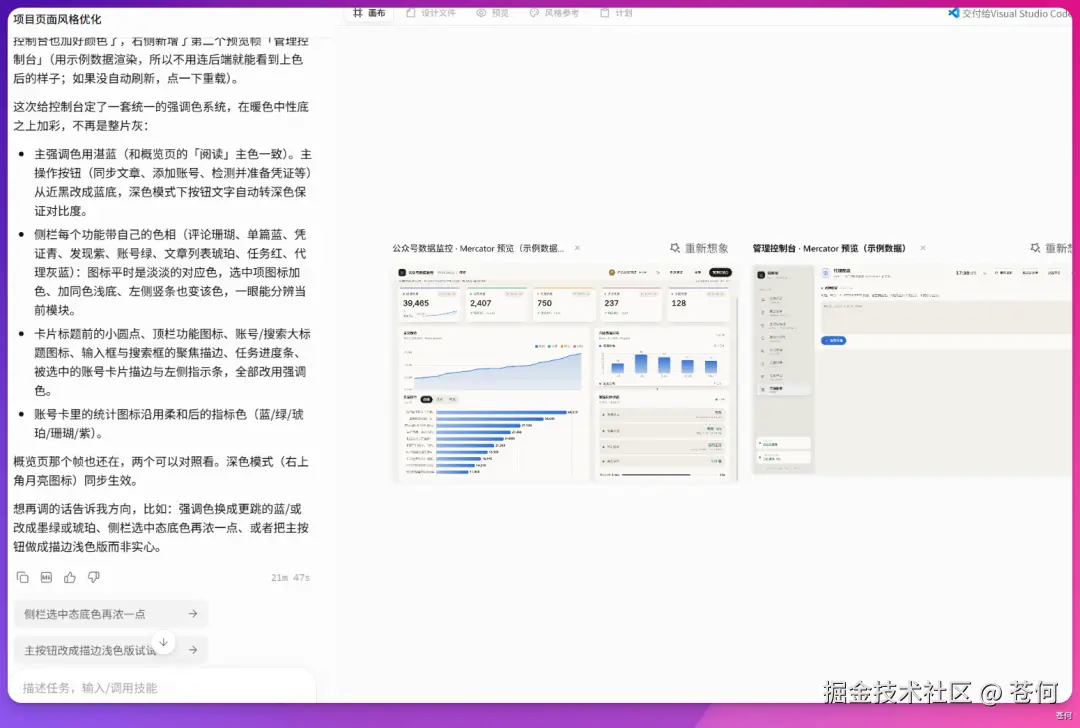Image resolution: width=1080 pixels, height=728 pixels.
Task: Choose suggestion 主按钮改成描边浅色版试试
Action: [111, 650]
